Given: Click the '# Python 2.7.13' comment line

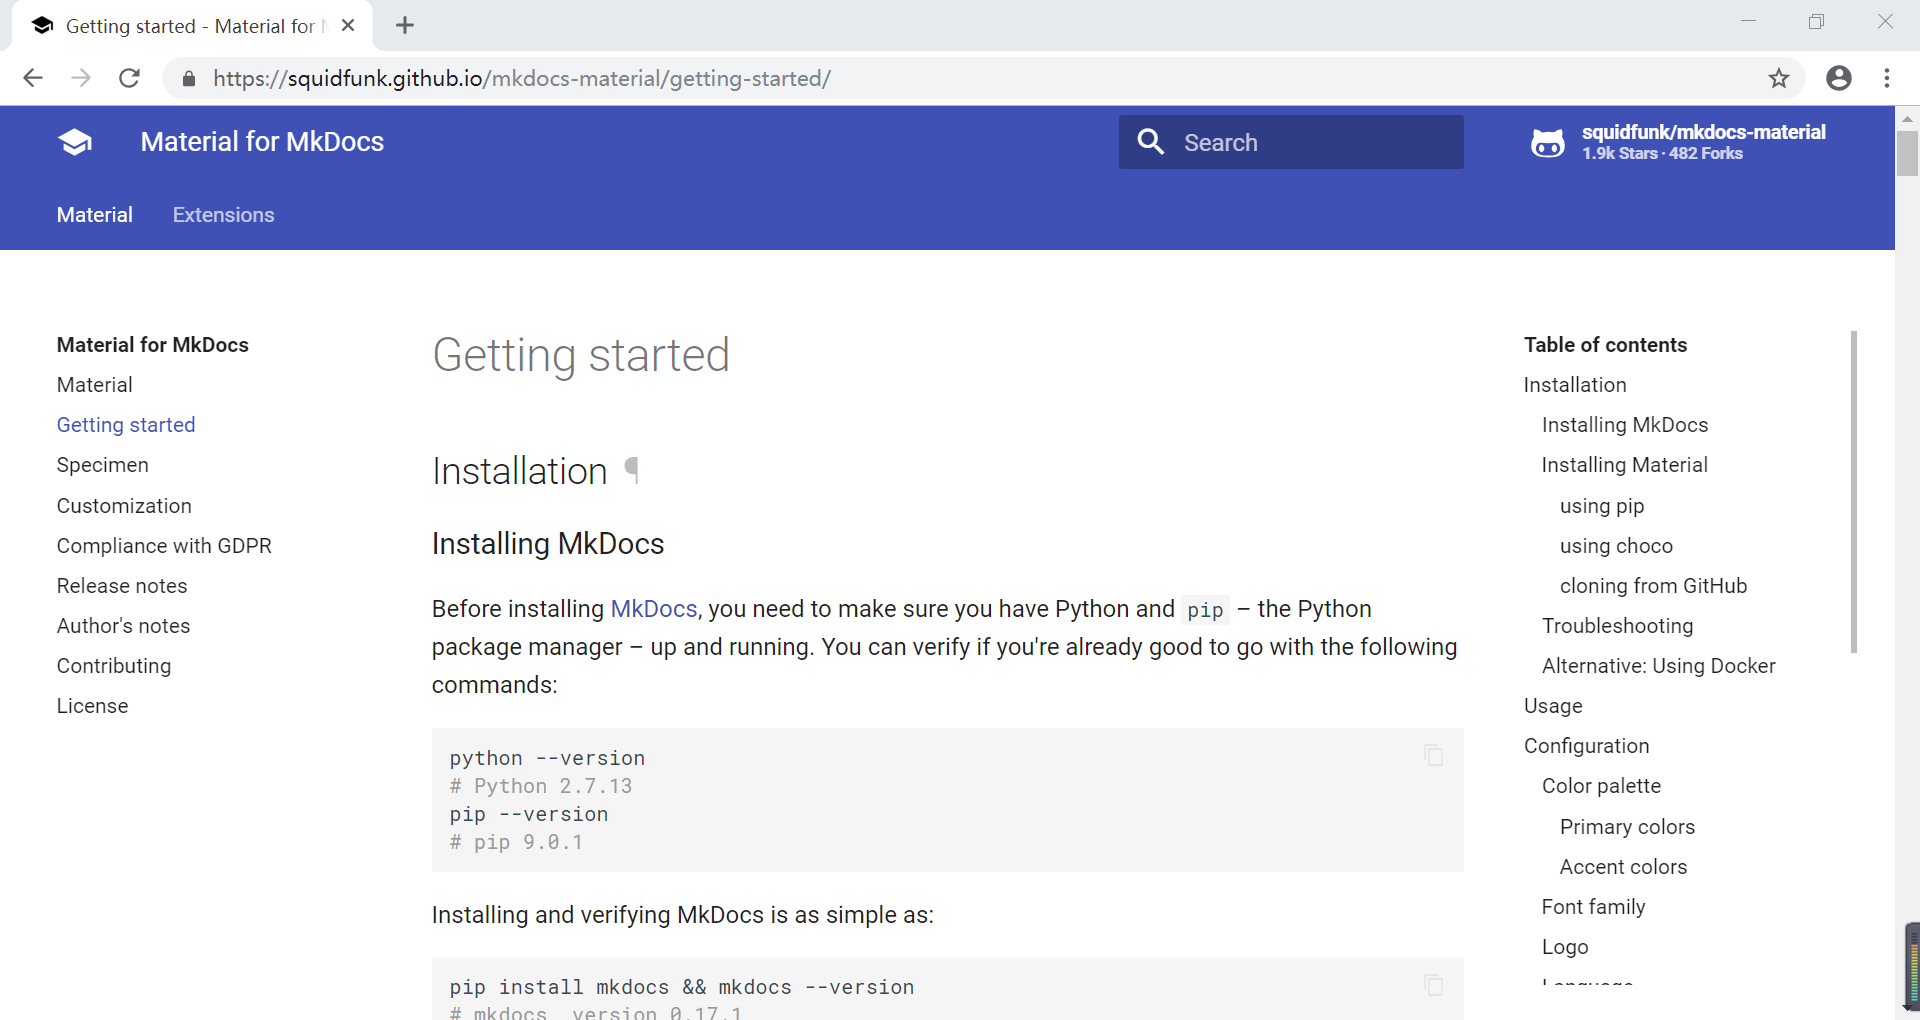Looking at the screenshot, I should [541, 786].
